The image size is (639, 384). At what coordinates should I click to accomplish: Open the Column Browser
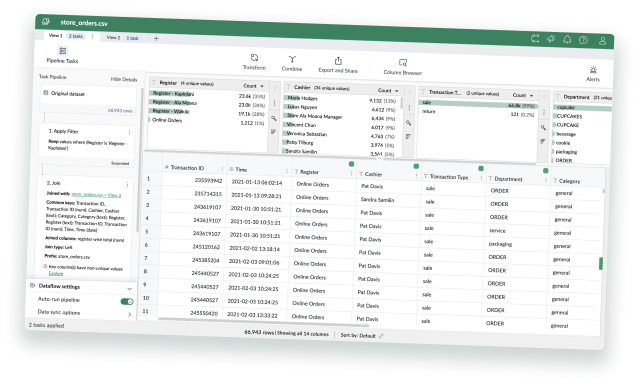pyautogui.click(x=403, y=67)
